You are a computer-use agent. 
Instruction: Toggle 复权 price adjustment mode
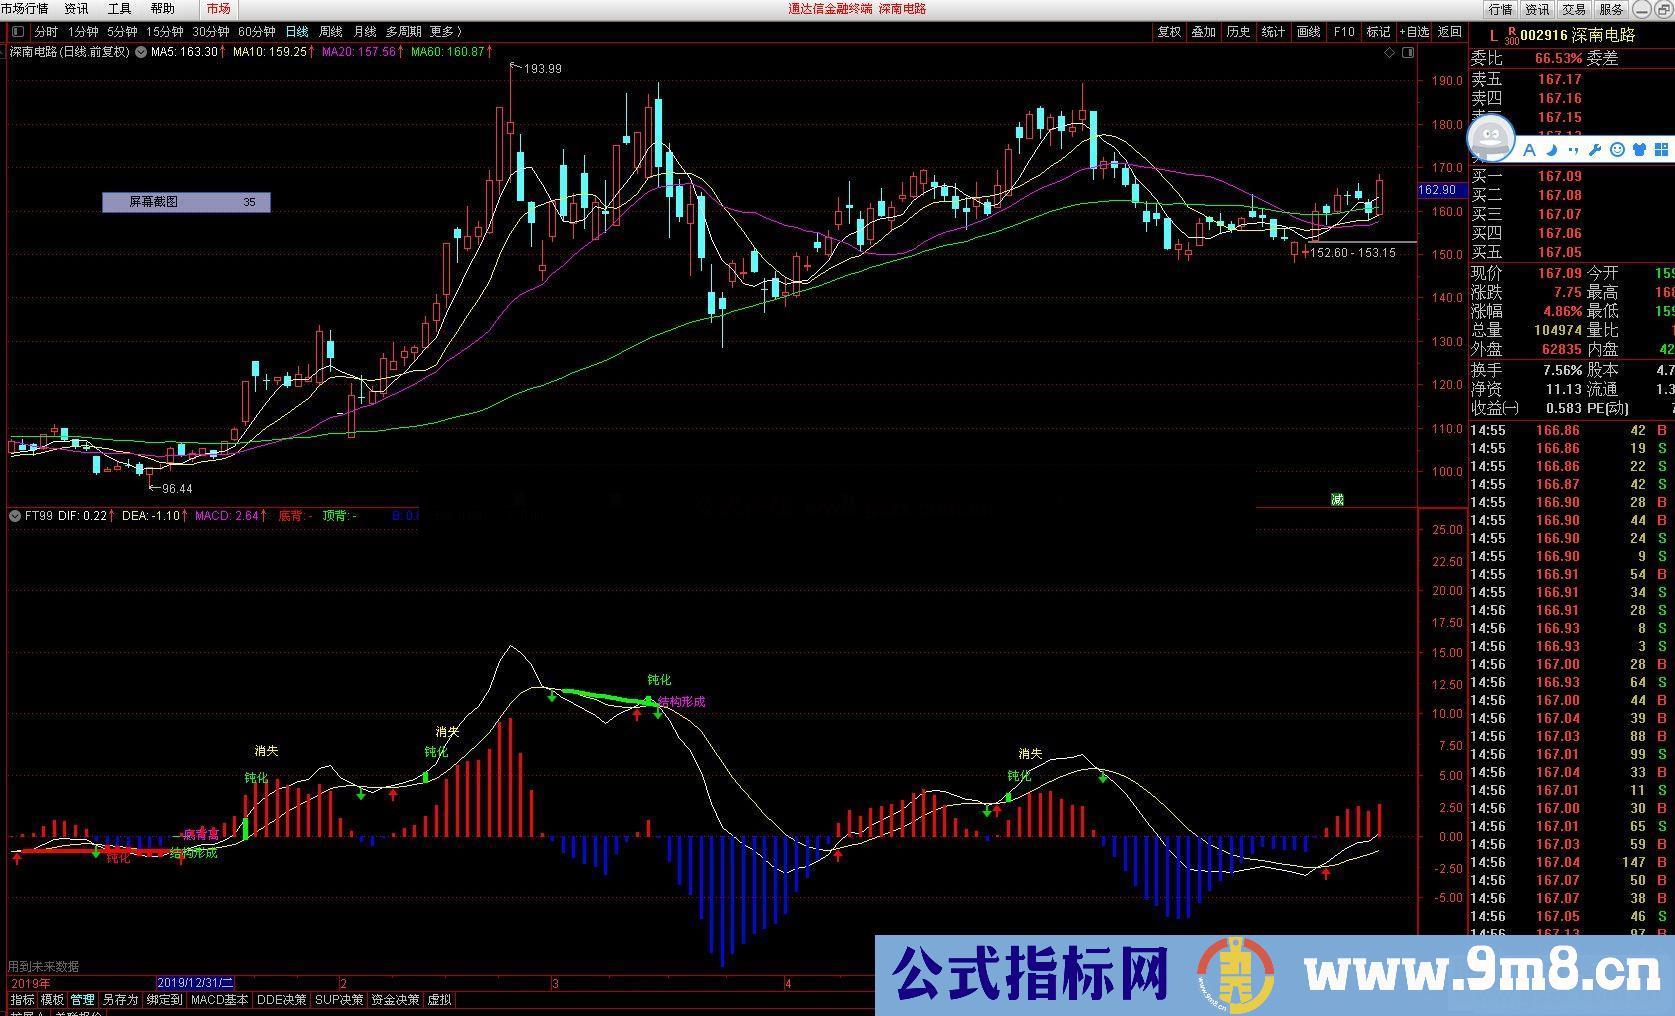[1169, 31]
